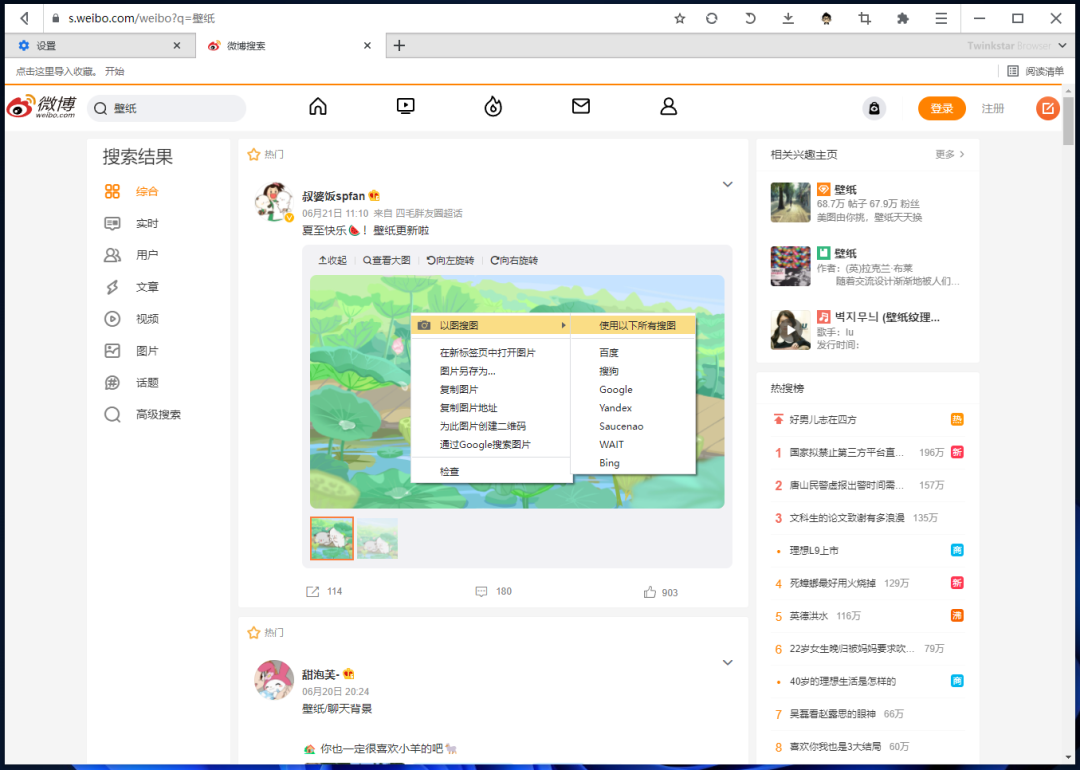This screenshot has width=1080, height=770.
Task: Open the messages envelope icon
Action: [x=581, y=105]
